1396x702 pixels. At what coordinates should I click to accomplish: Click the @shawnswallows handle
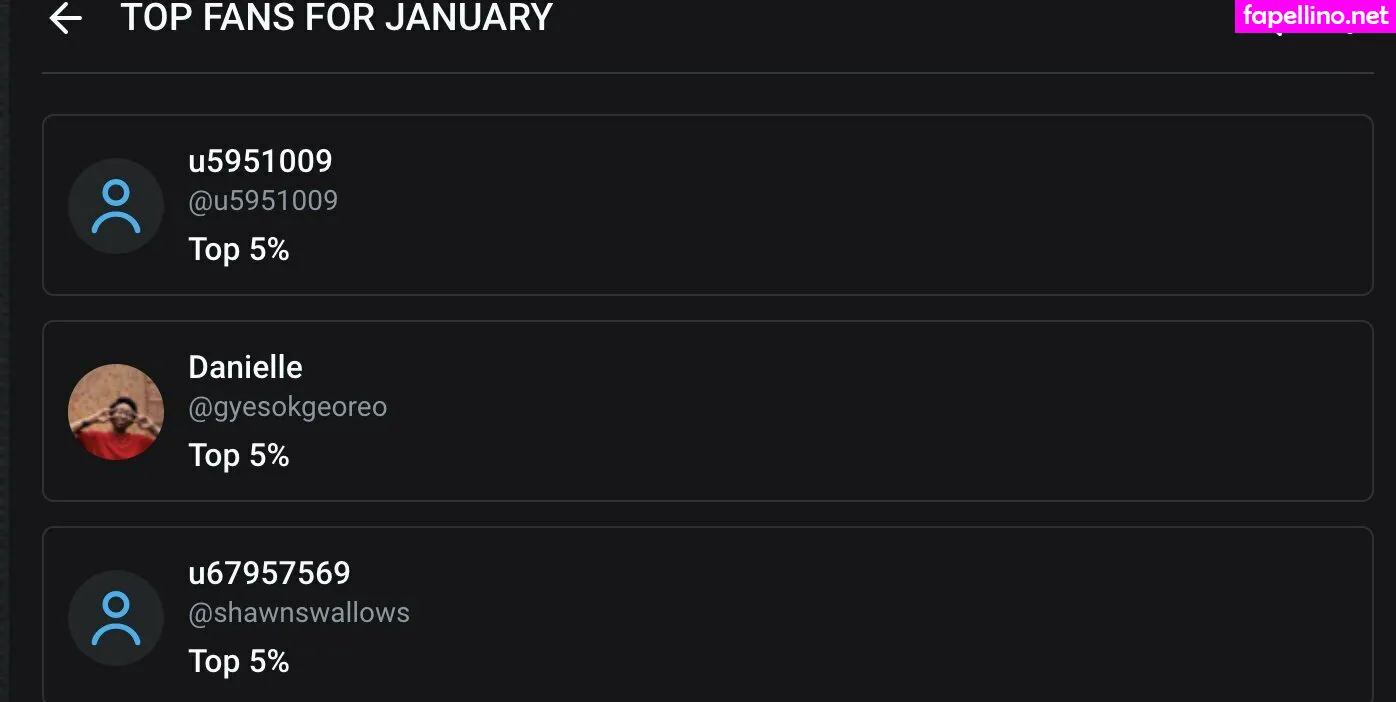(299, 613)
